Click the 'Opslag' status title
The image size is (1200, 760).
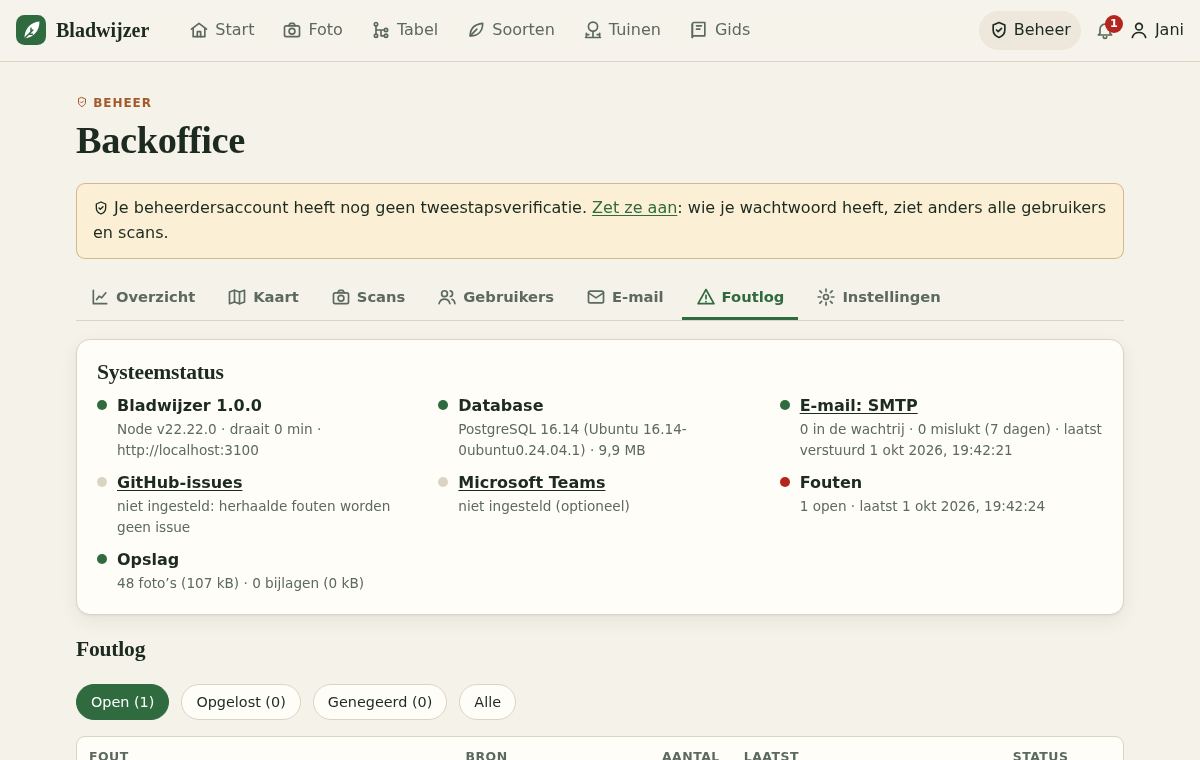(148, 559)
